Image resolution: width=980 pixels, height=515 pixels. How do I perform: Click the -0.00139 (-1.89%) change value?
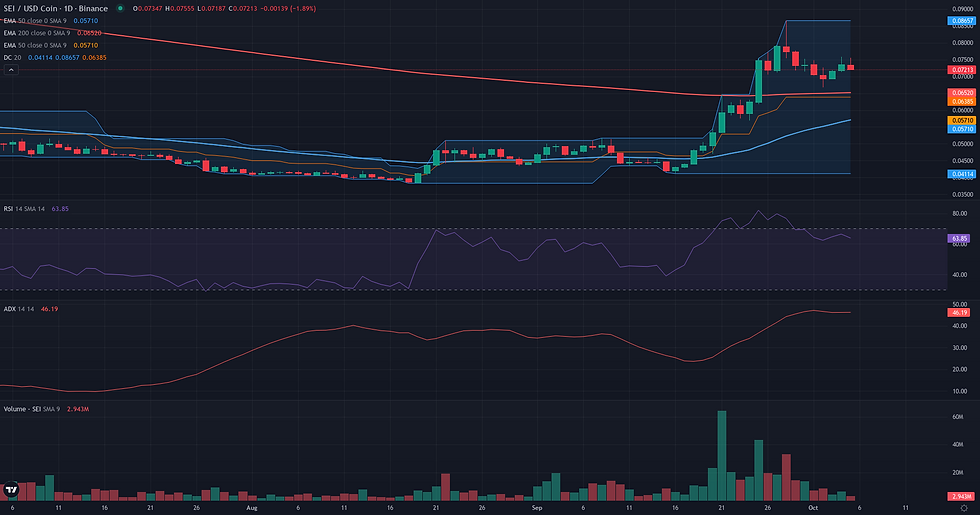(289, 9)
